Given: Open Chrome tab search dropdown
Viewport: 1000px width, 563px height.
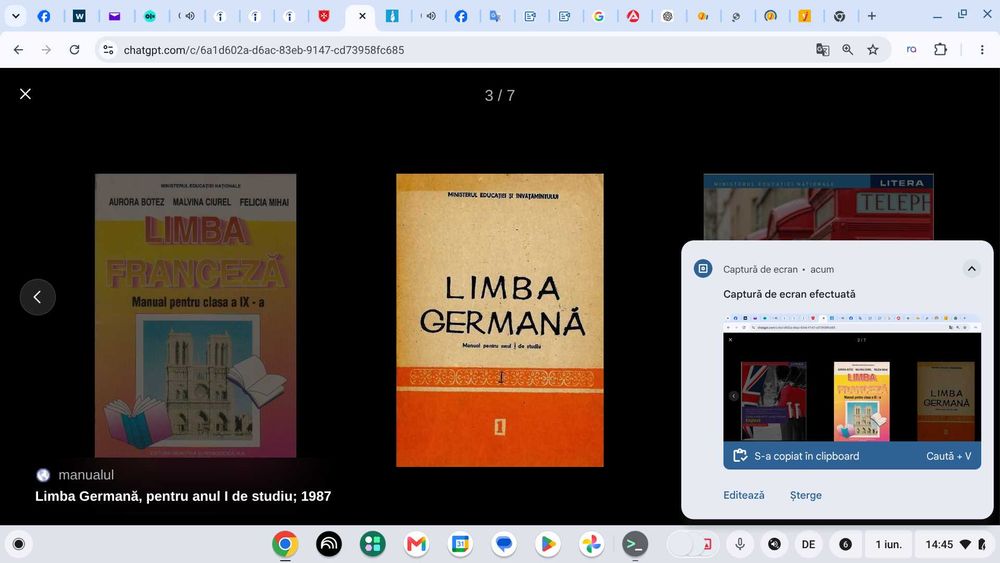Looking at the screenshot, I should [15, 16].
